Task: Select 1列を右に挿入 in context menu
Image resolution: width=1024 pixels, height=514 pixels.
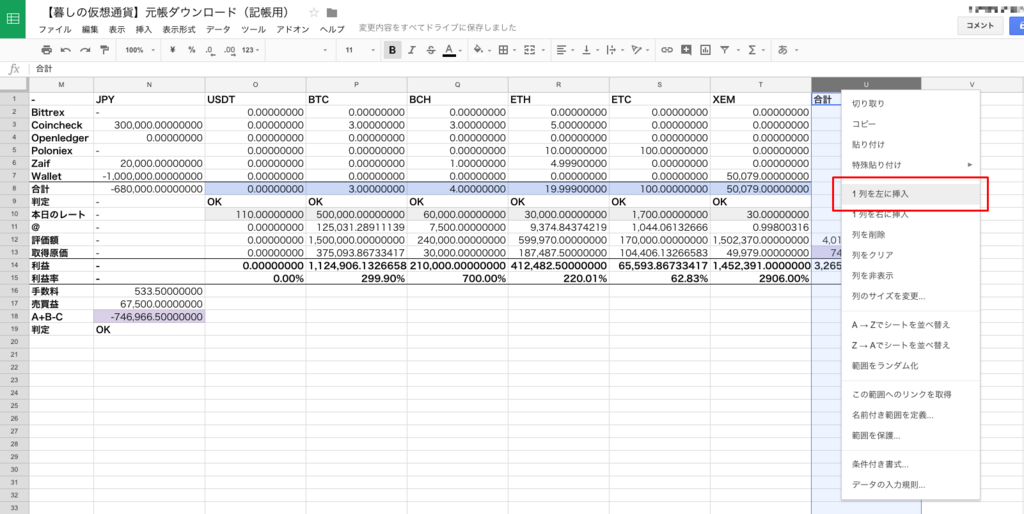Action: click(911, 214)
